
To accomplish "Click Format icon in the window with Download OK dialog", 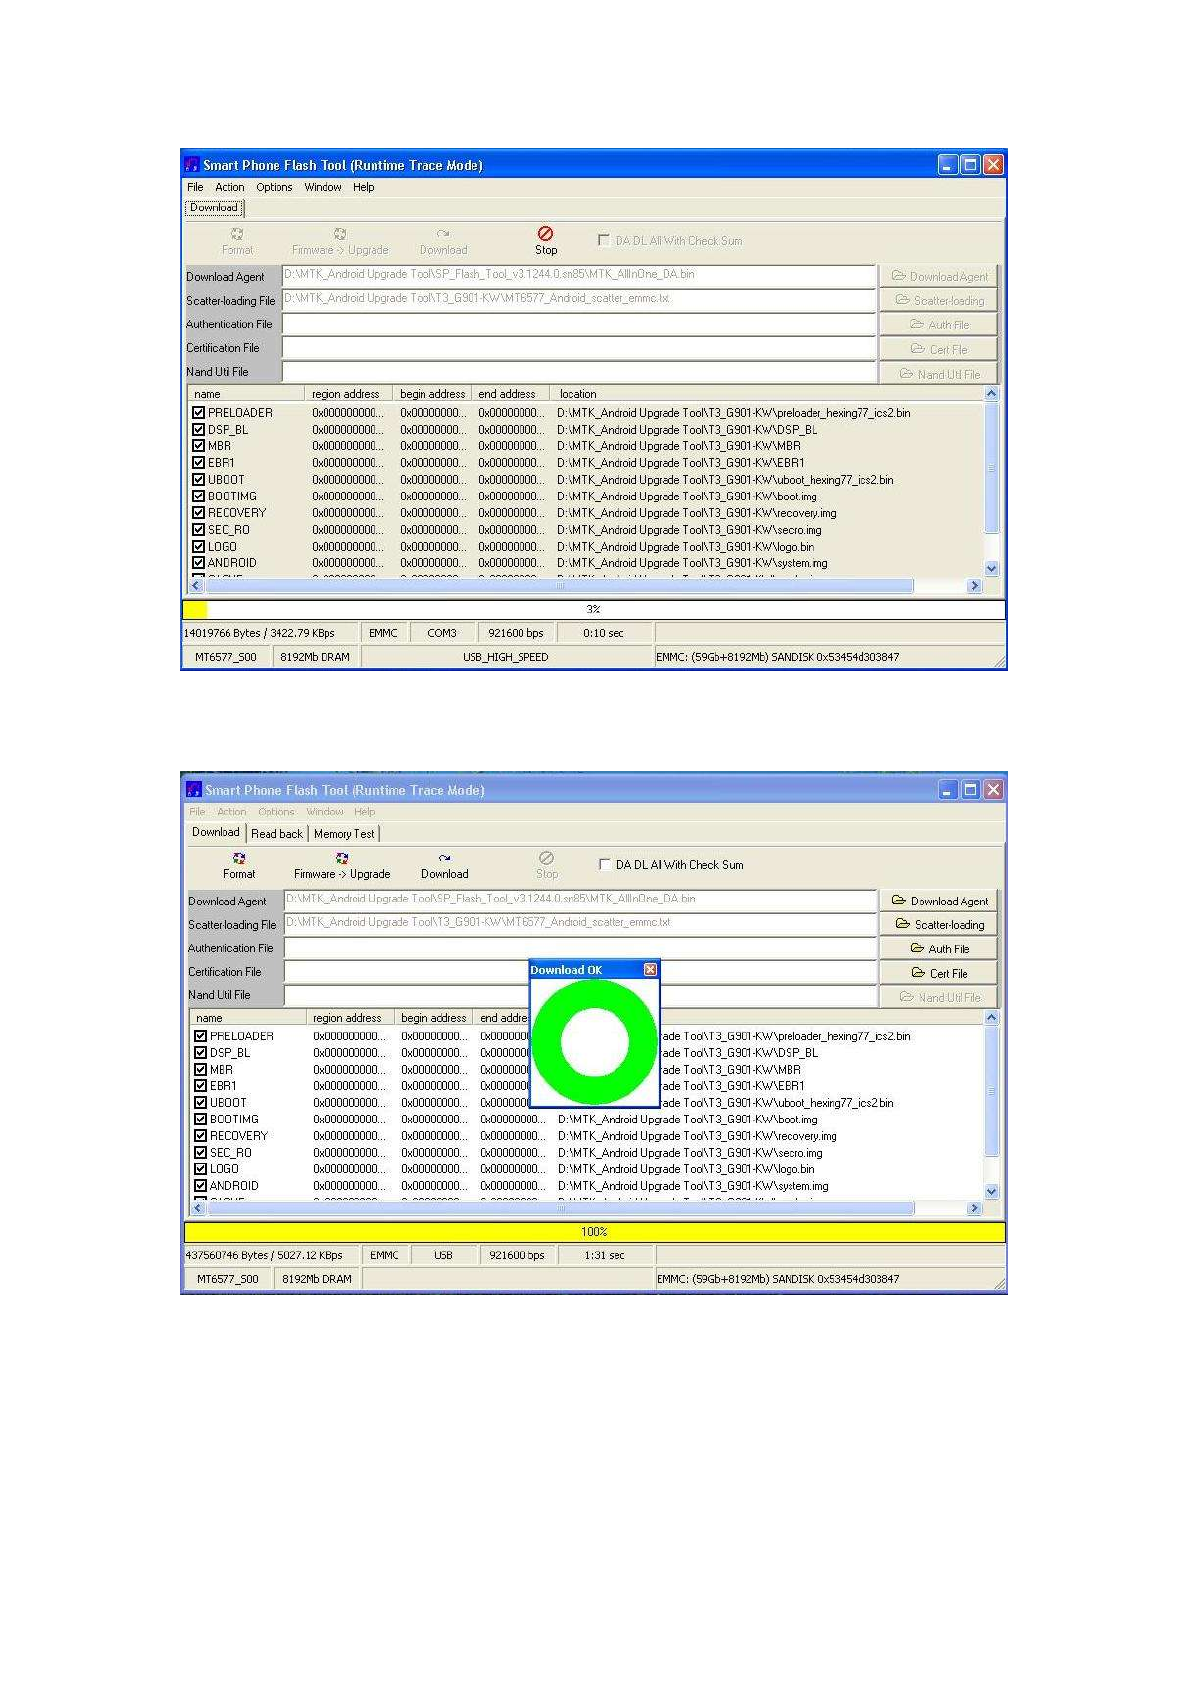I will pyautogui.click(x=239, y=858).
